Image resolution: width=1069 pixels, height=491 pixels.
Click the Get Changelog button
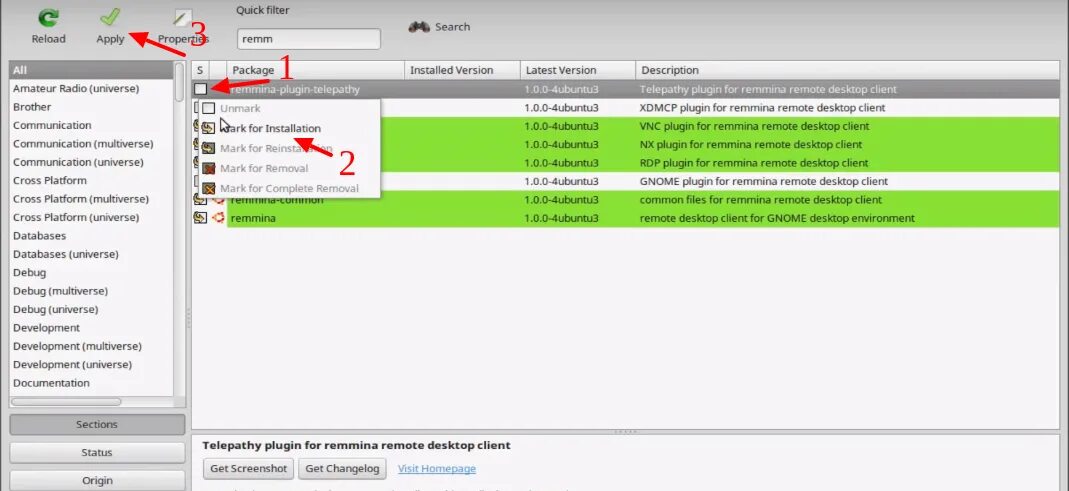[x=342, y=468]
